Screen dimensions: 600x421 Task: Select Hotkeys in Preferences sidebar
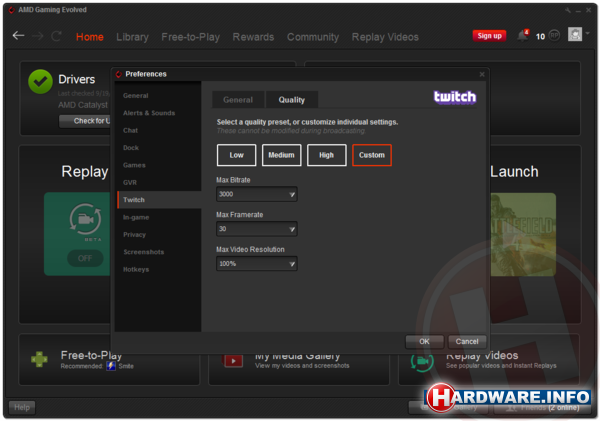(159, 269)
